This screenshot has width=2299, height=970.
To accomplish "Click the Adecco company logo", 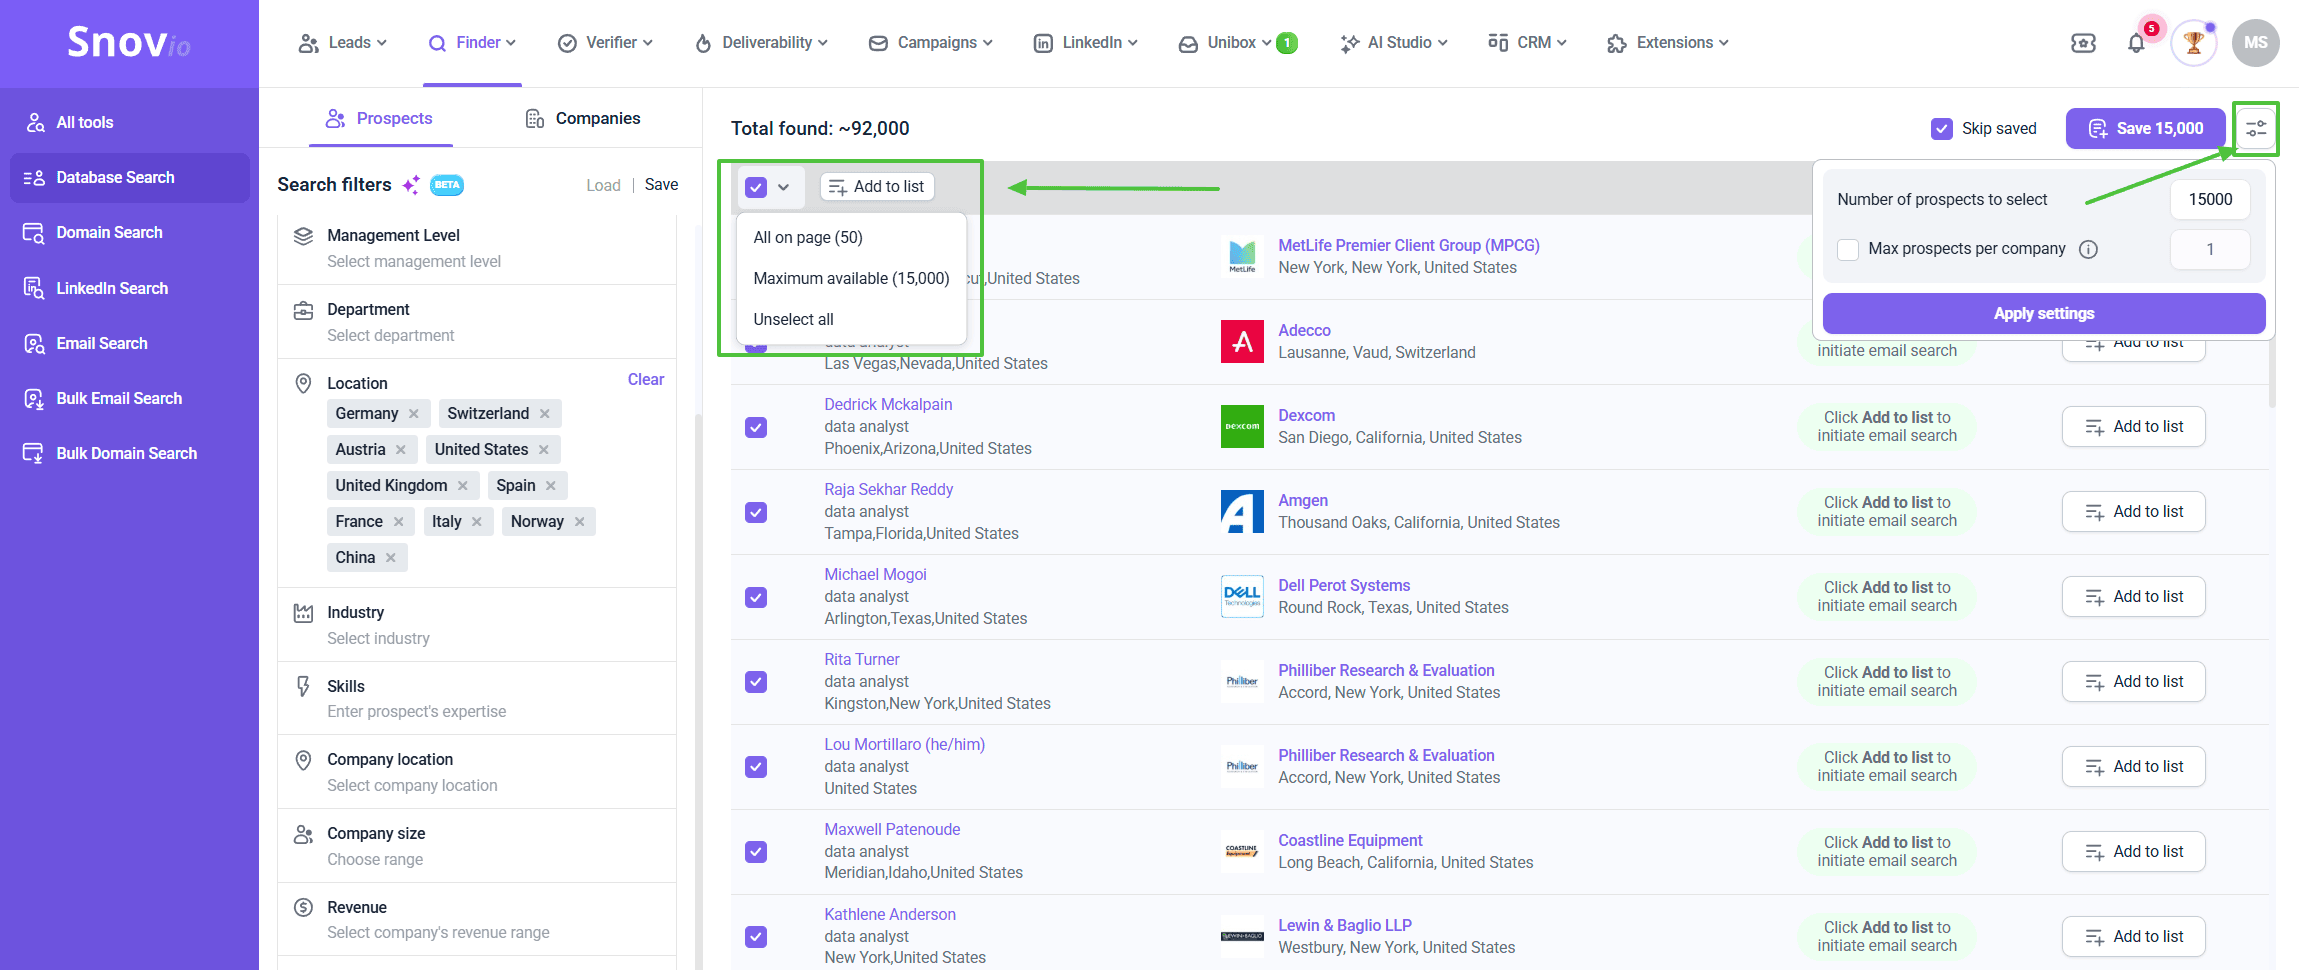I will click(1242, 342).
